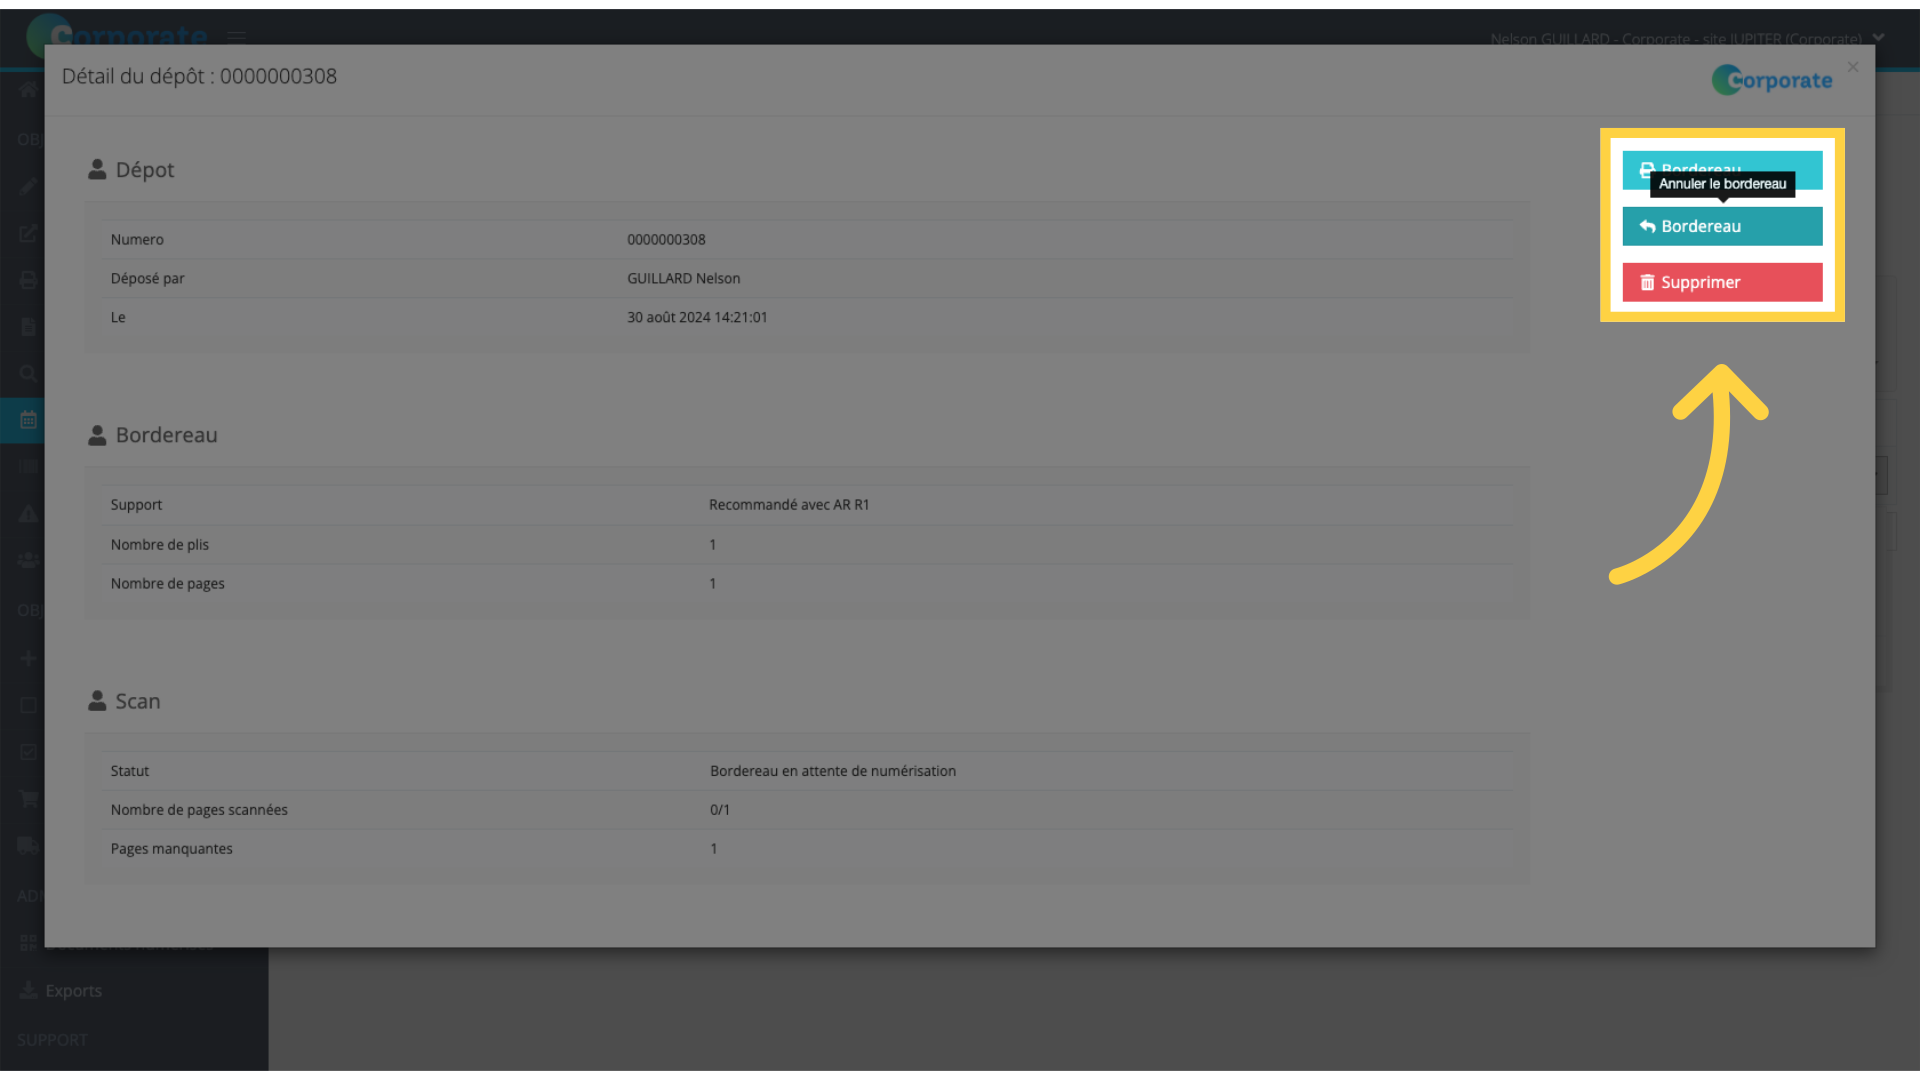This screenshot has width=1920, height=1080.
Task: Click the 'Bordereau' teal button
Action: (1722, 225)
